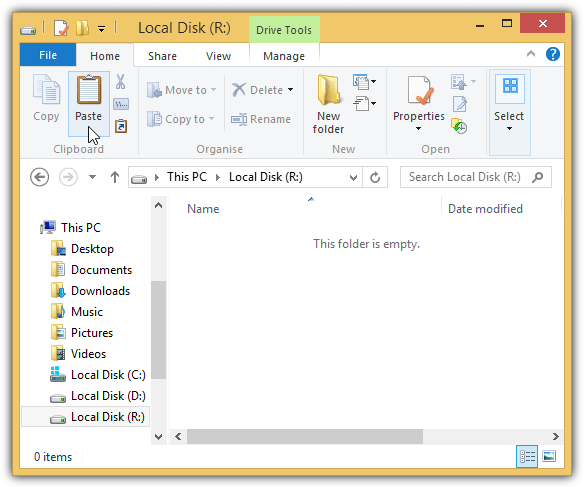Switch to the Share tab

pos(162,56)
